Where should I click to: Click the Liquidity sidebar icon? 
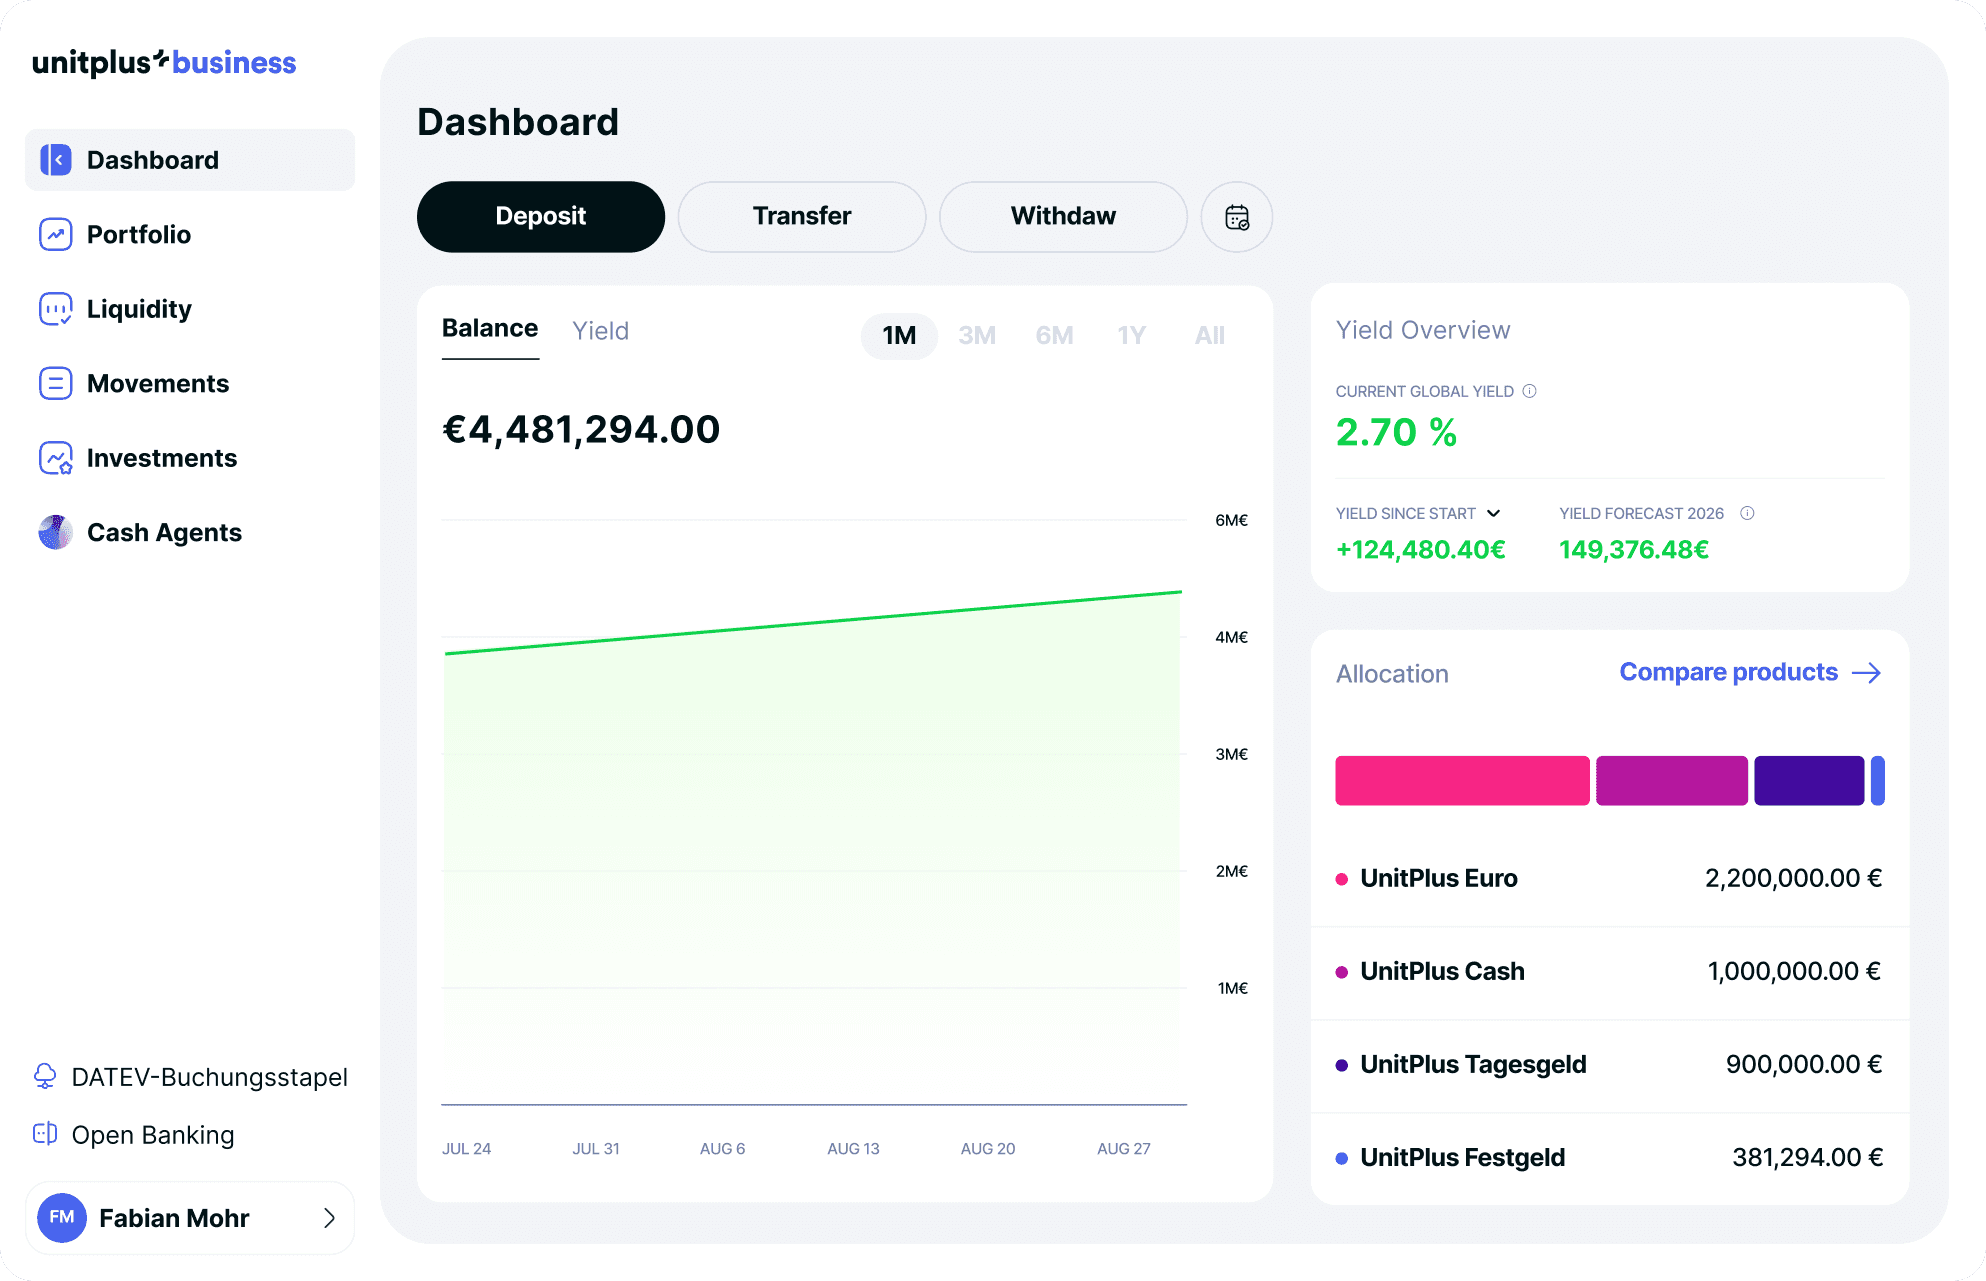tap(56, 309)
